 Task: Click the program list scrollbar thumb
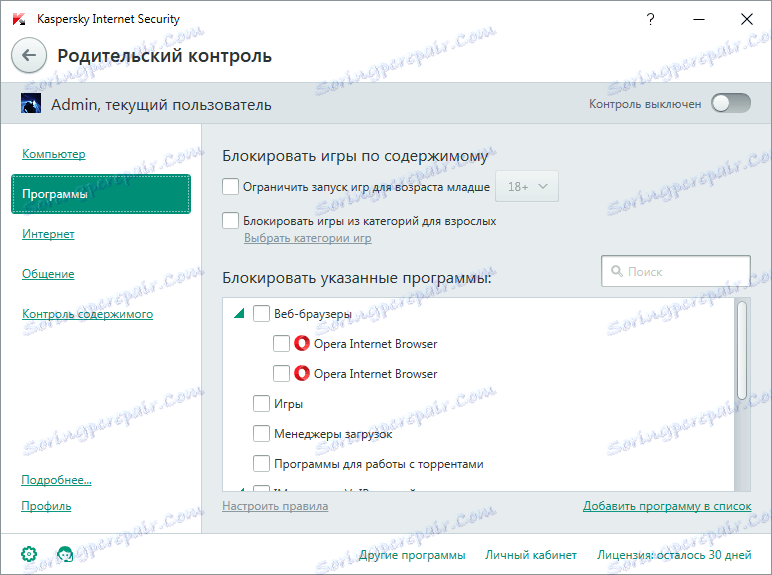tap(742, 351)
